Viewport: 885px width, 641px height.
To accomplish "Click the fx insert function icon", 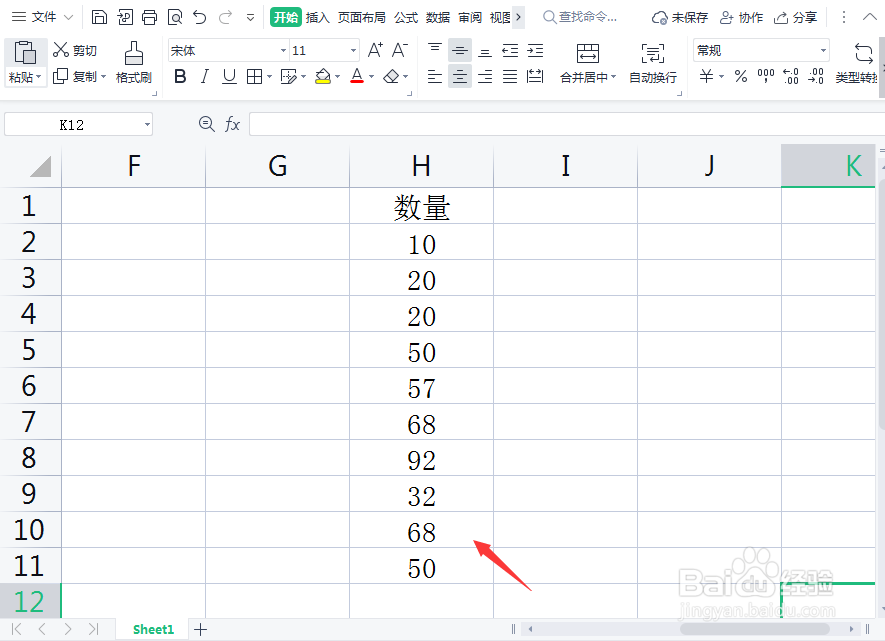I will [232, 124].
